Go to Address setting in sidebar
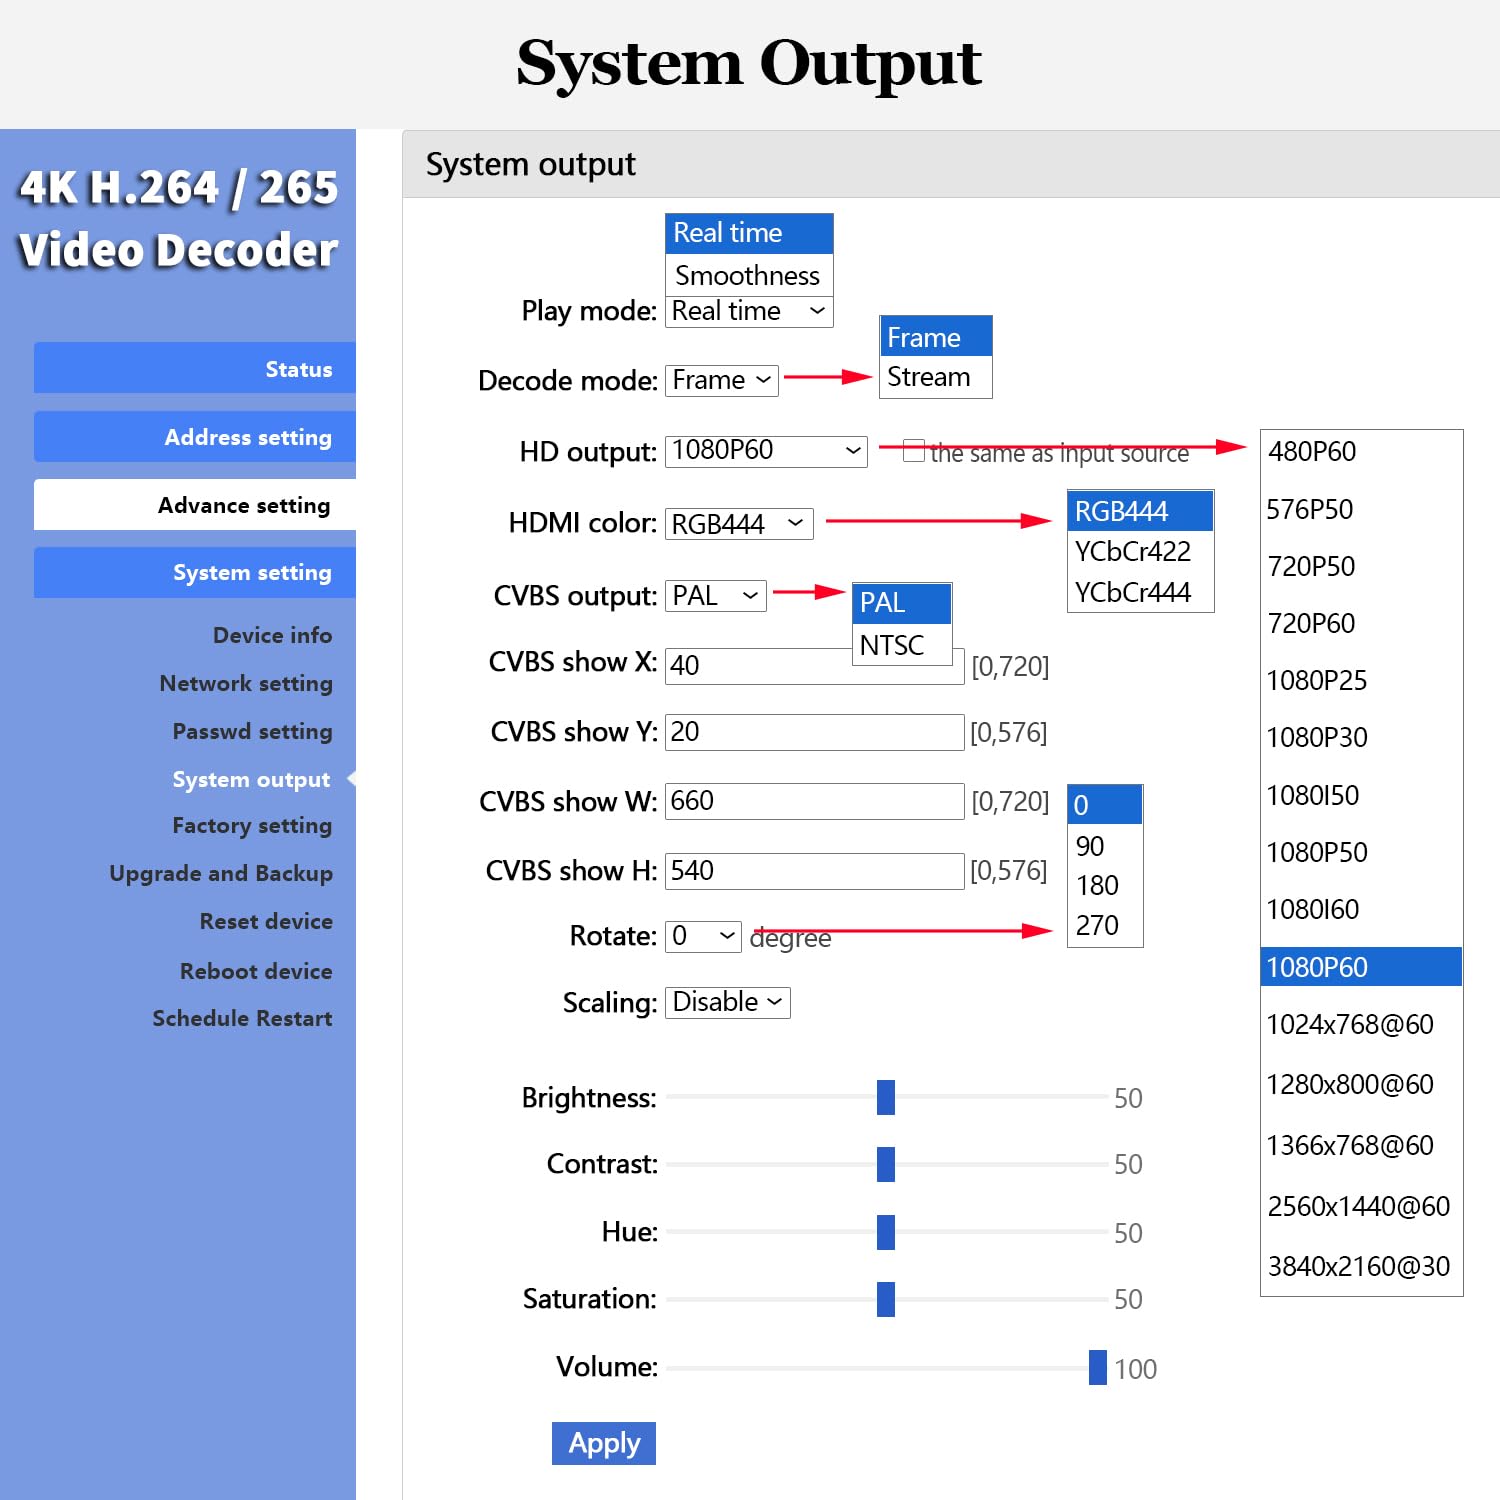Viewport: 1500px width, 1500px height. (x=195, y=437)
